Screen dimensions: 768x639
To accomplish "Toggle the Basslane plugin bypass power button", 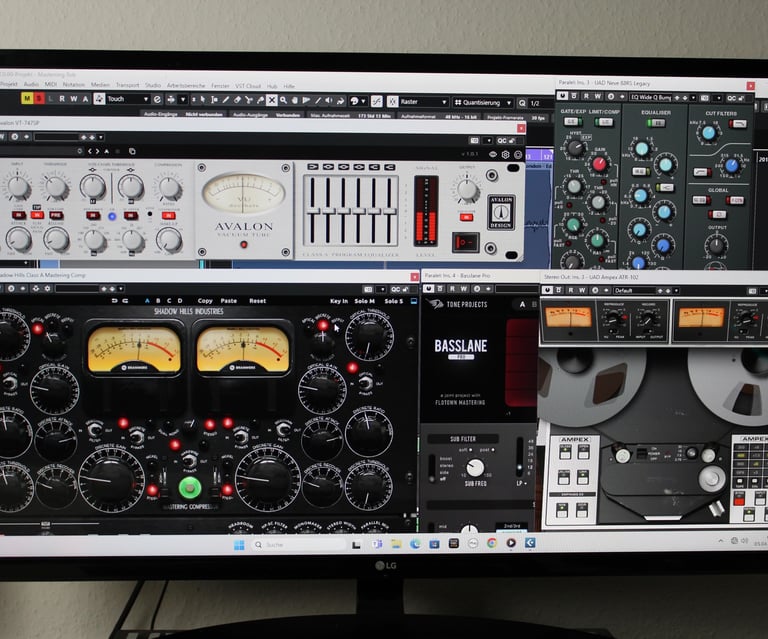I will (x=429, y=289).
